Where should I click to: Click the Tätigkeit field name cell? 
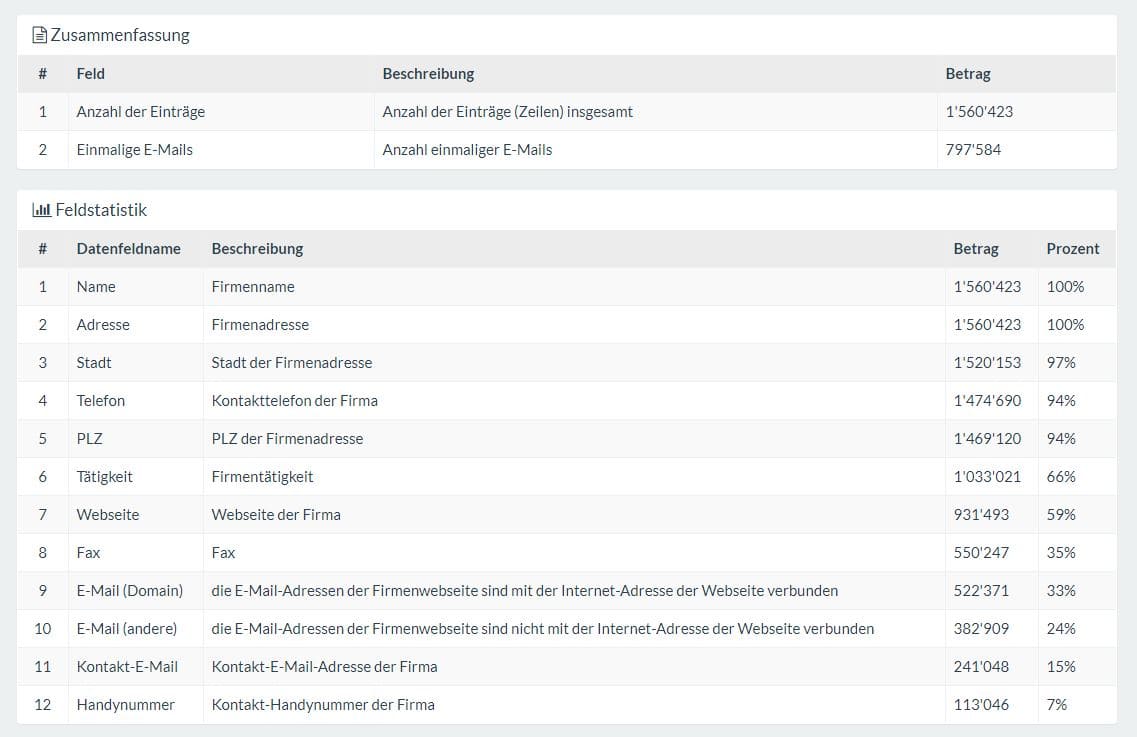click(104, 477)
